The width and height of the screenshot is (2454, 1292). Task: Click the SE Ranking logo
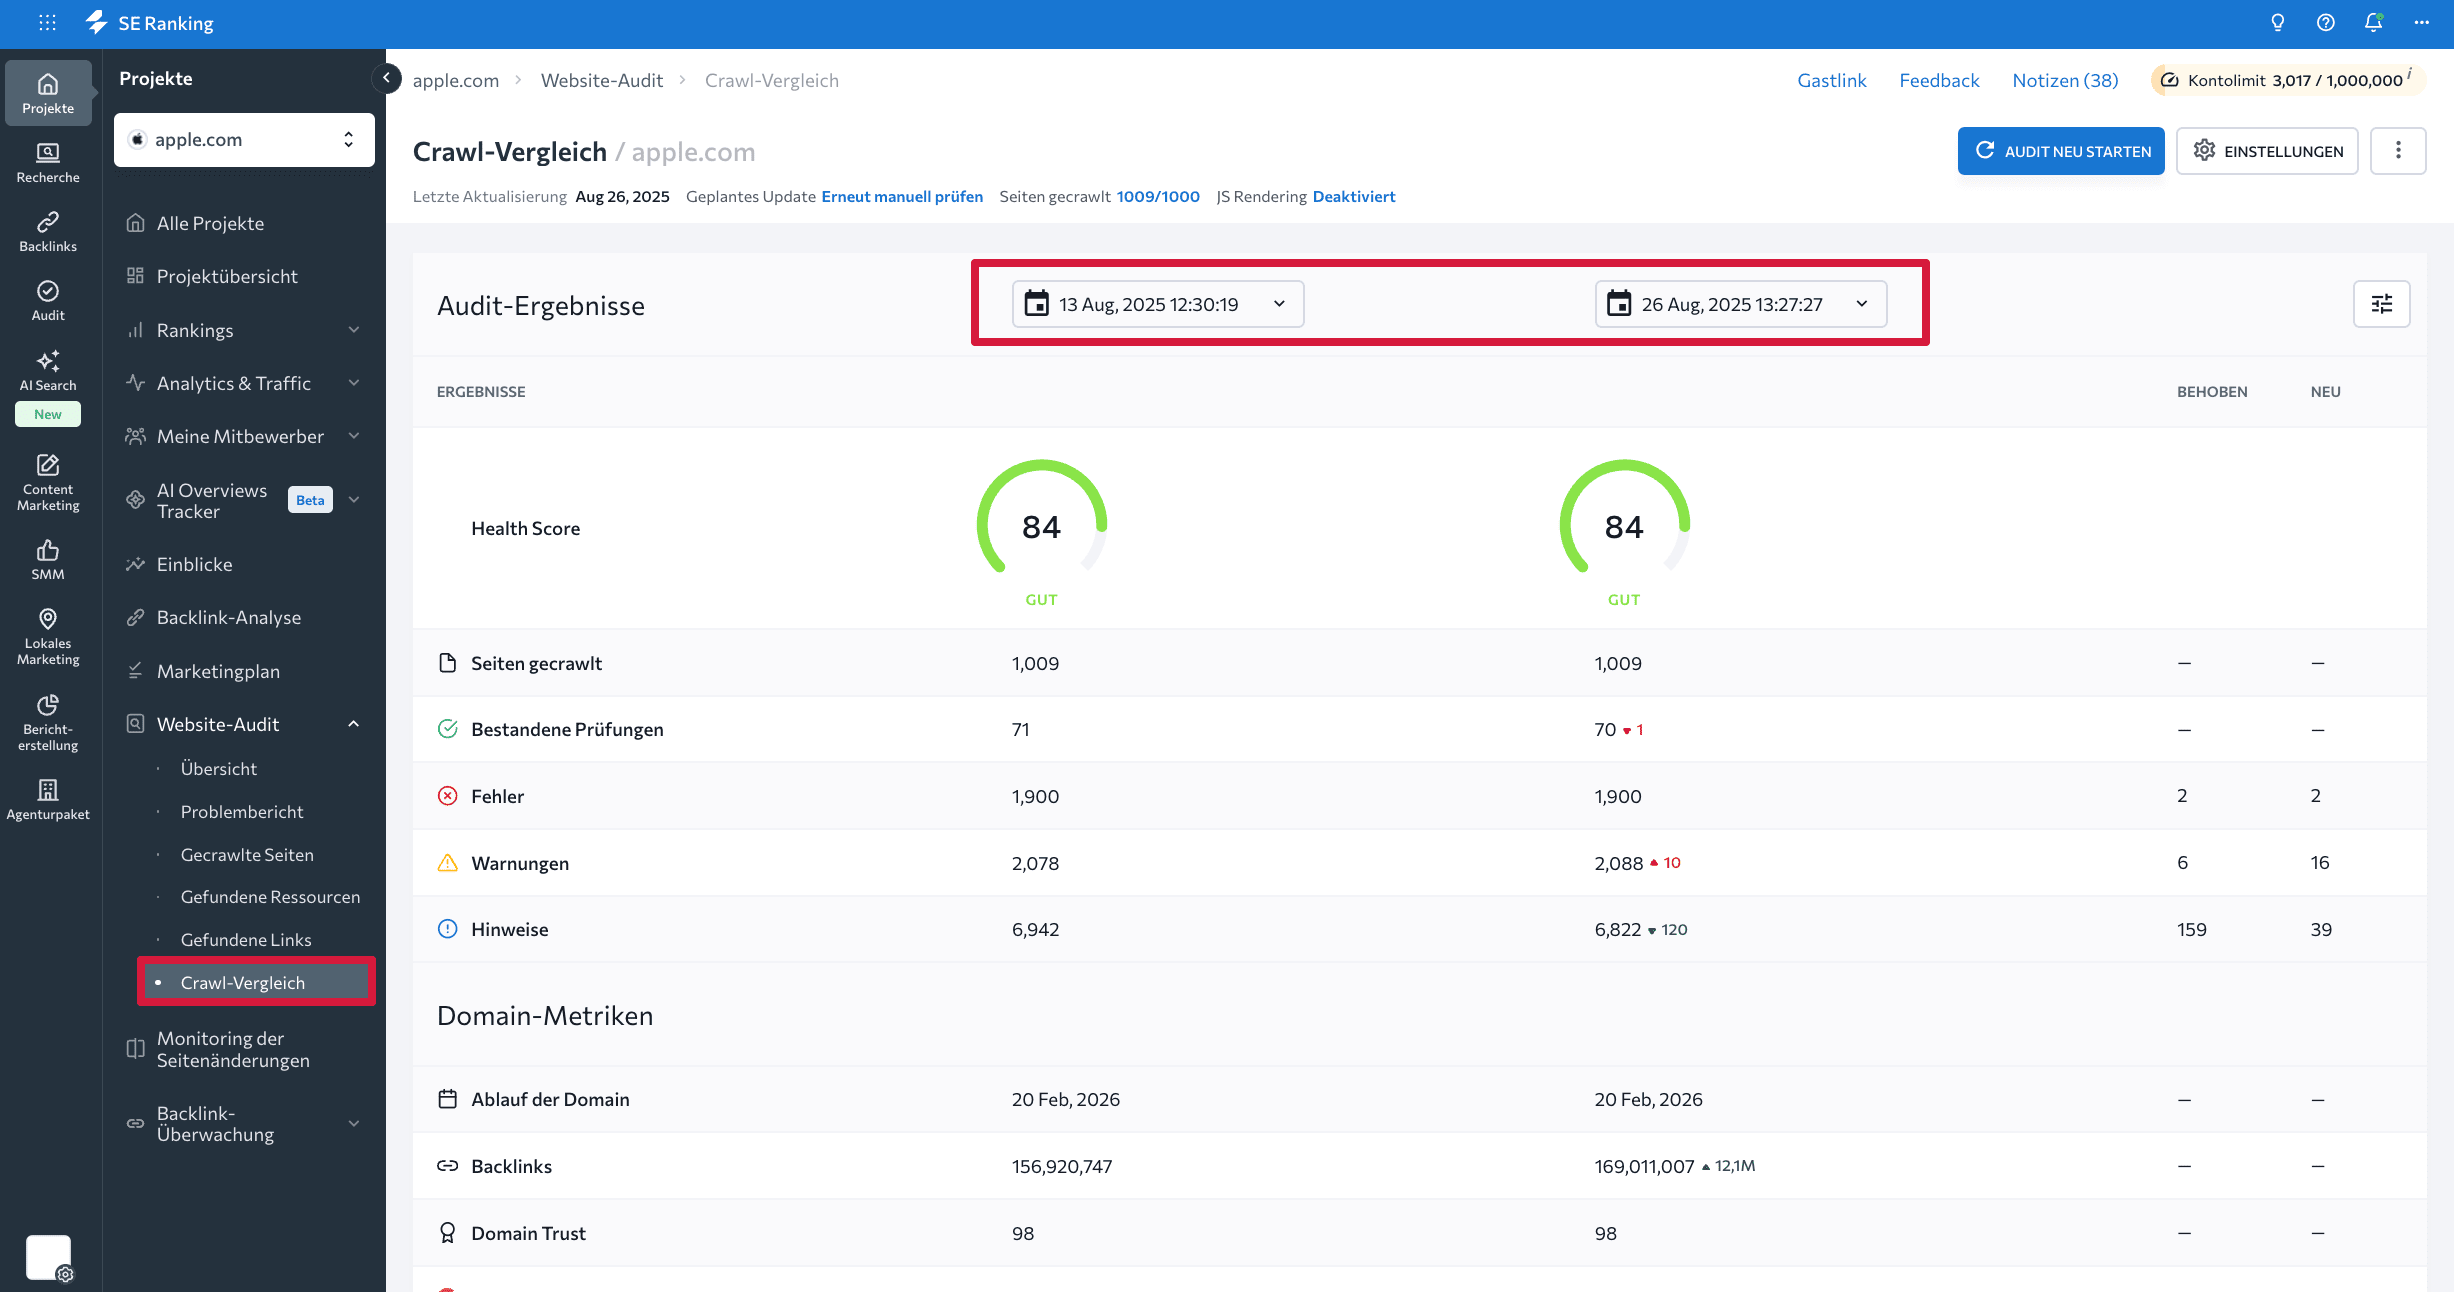(x=149, y=22)
